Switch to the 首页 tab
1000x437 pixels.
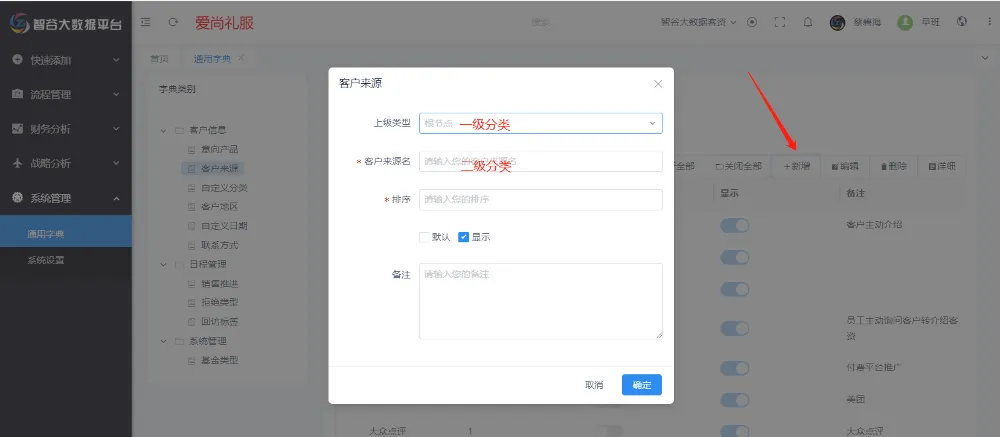(160, 60)
